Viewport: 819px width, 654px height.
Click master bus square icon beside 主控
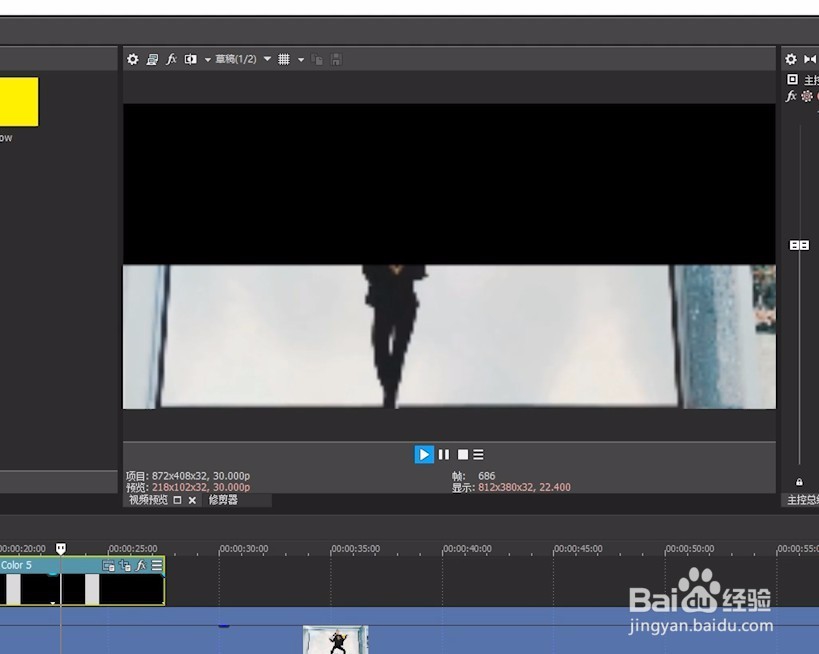(792, 79)
